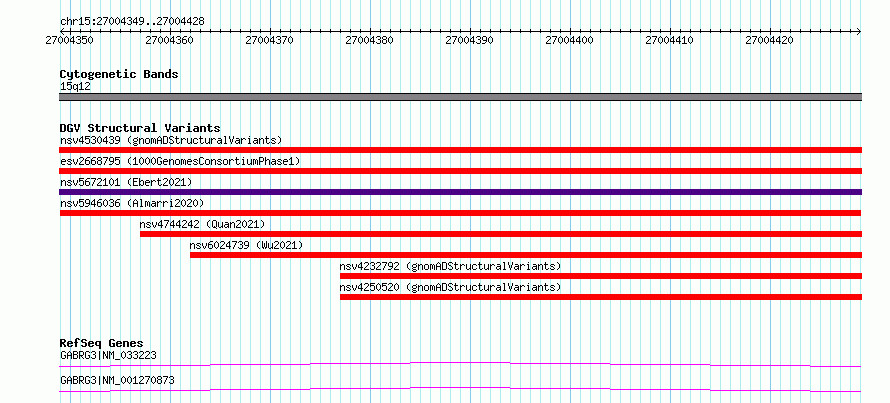Click ruler position 27004400
Screen dimensions: 890x403
coord(569,41)
